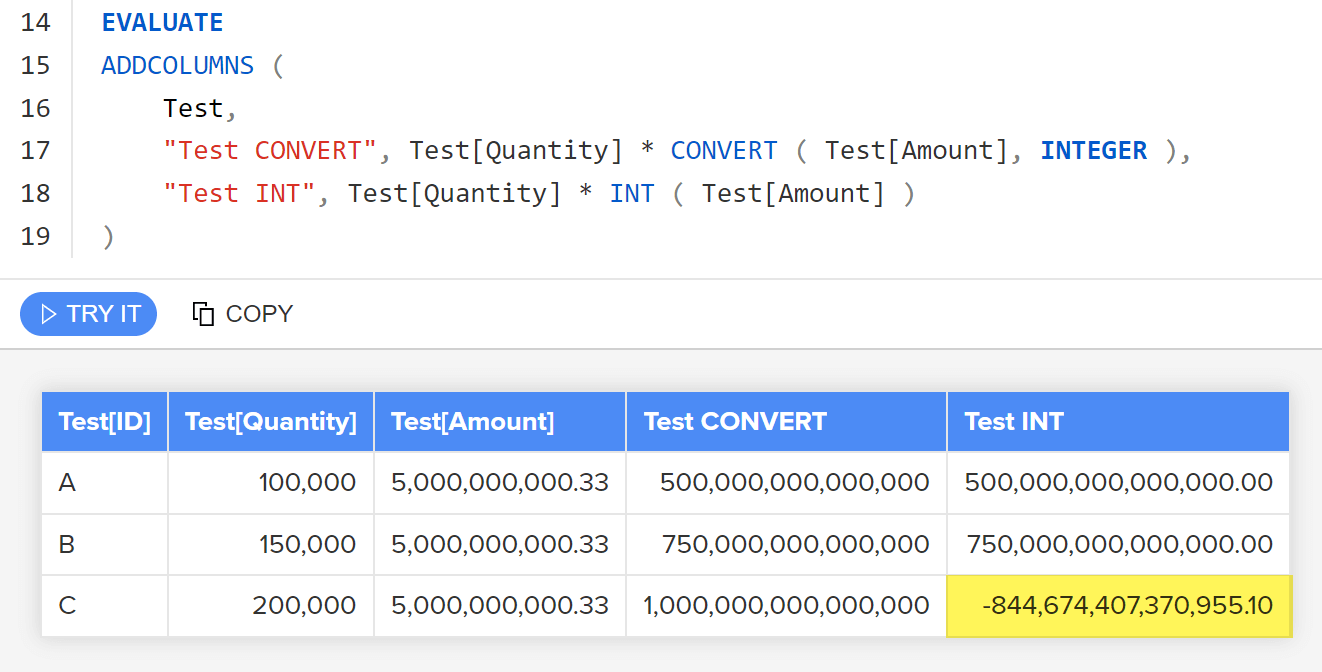Click the Test[ID] column header
Screen dimensions: 1322x672
(104, 421)
